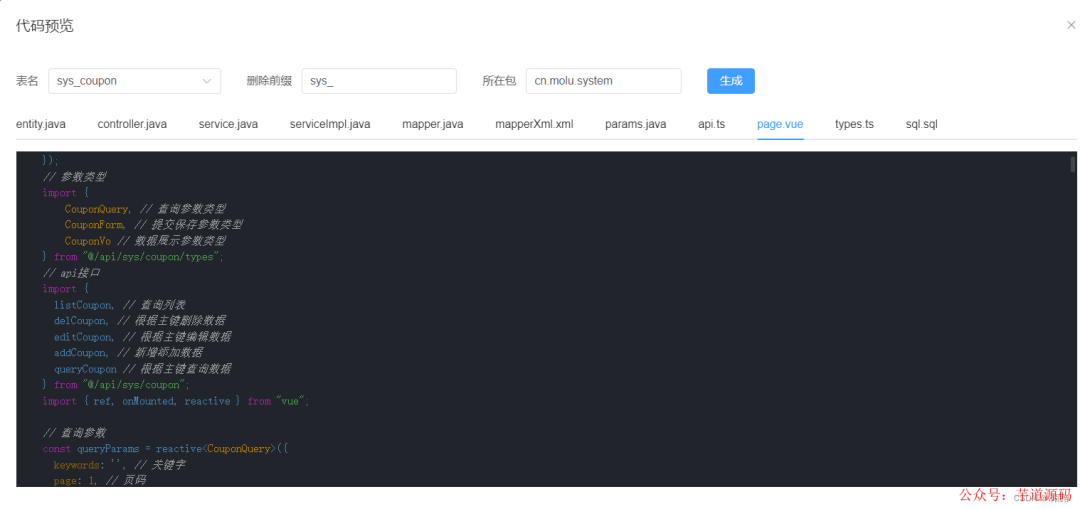Click the 生成 button
The width and height of the screenshot is (1080, 509).
pos(731,81)
